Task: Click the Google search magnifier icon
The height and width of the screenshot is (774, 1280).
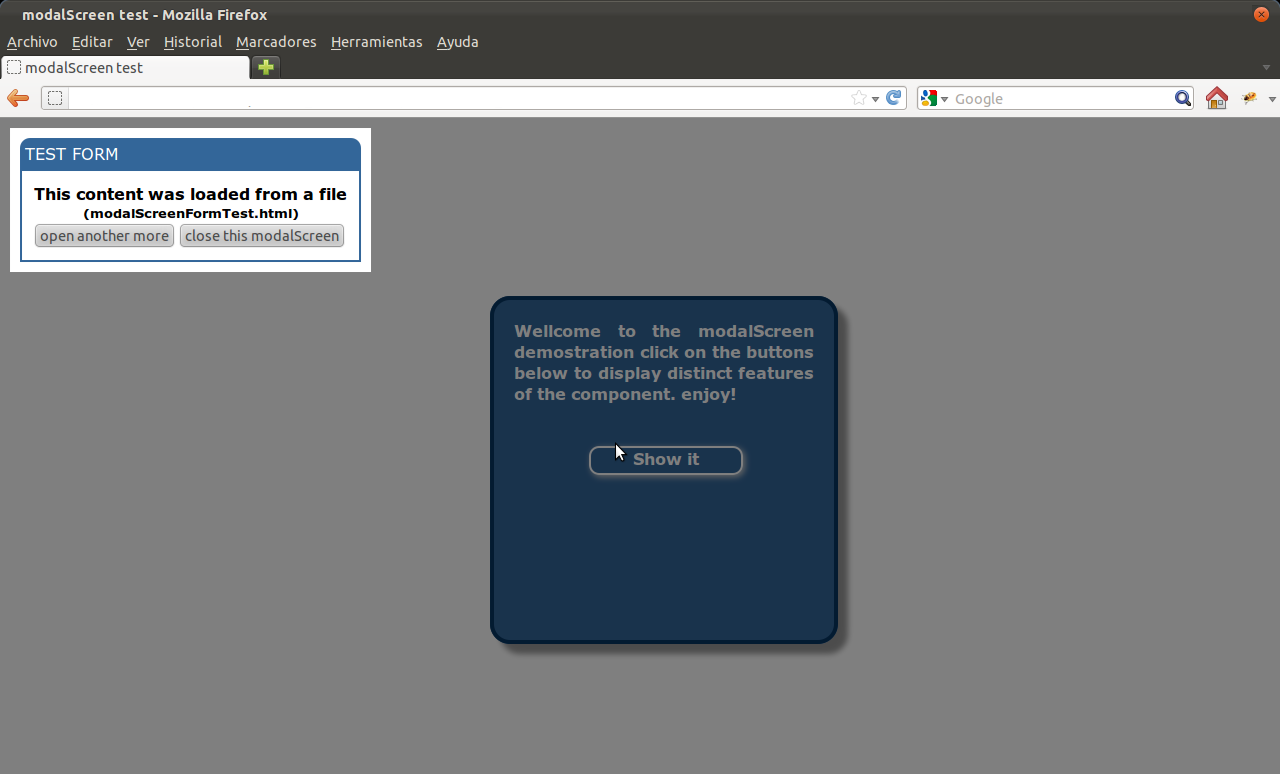Action: (x=1182, y=98)
